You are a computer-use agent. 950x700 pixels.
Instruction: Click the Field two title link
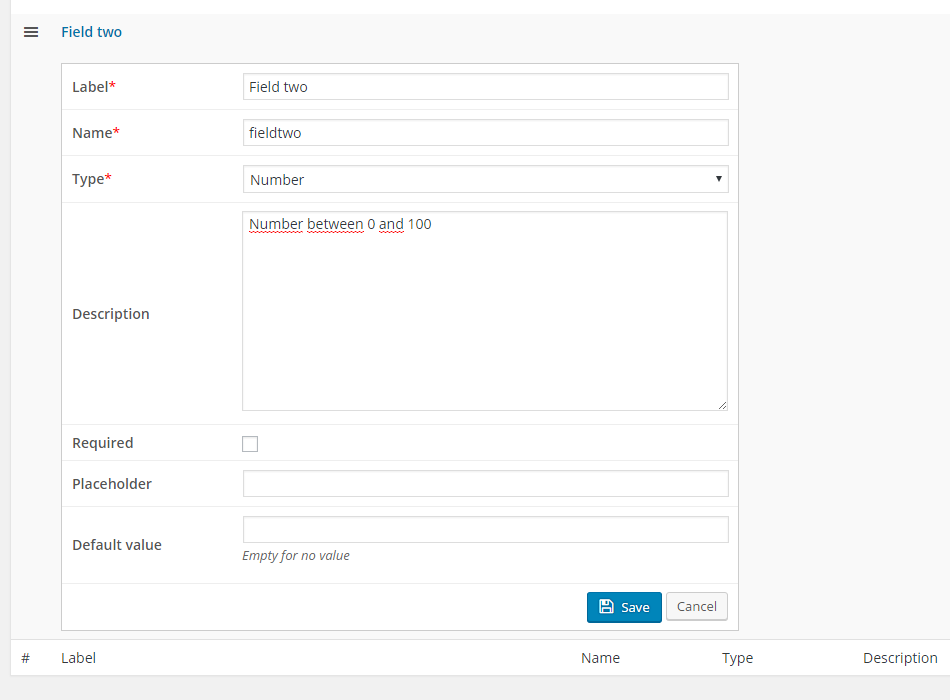(x=91, y=32)
